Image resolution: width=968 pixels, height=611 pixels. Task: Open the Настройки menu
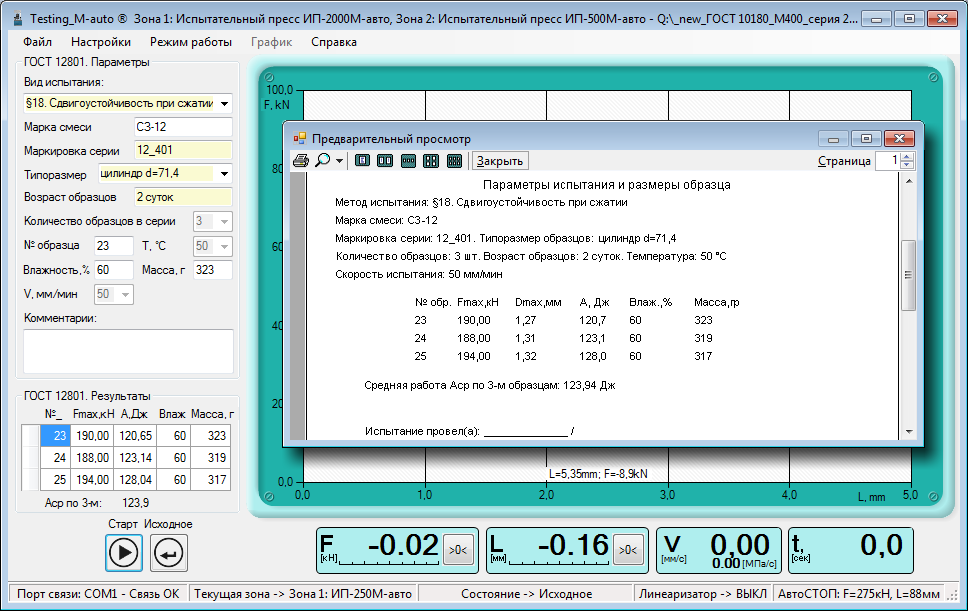[x=101, y=42]
